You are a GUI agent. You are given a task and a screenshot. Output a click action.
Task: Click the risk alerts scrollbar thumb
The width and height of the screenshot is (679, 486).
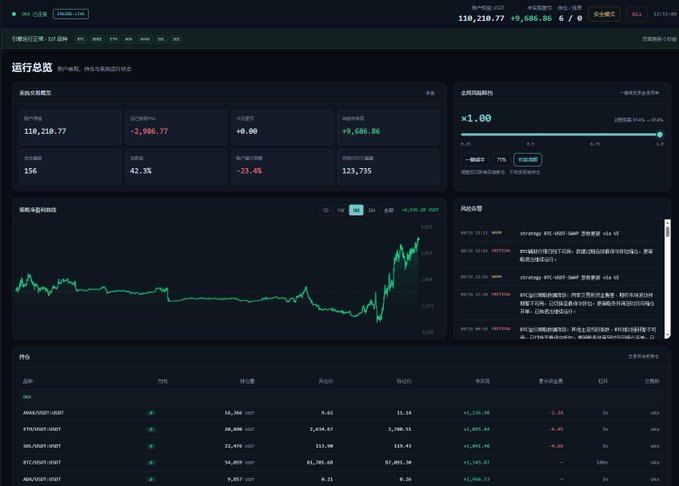tap(667, 230)
